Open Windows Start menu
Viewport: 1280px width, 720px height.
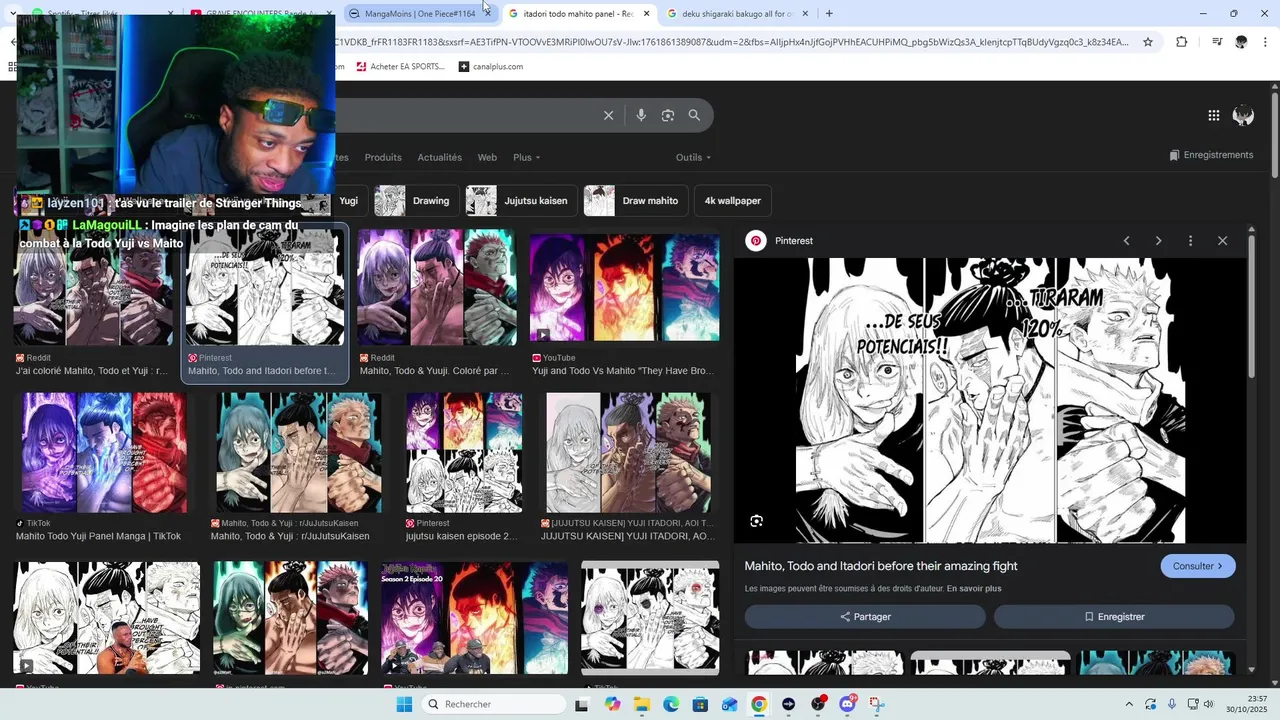click(404, 704)
